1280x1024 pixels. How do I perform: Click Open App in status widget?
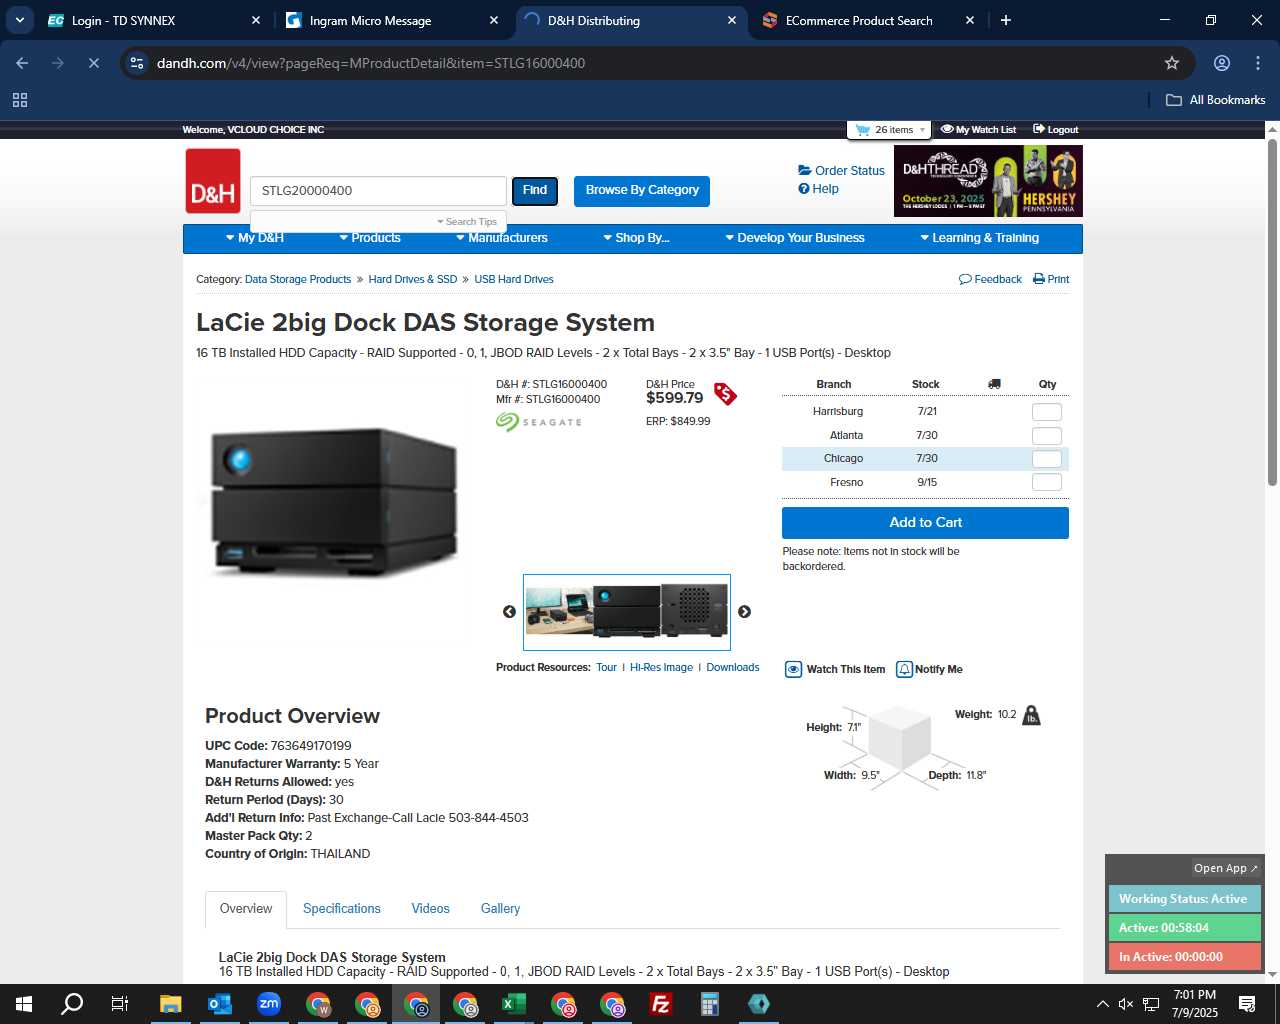[x=1226, y=868]
